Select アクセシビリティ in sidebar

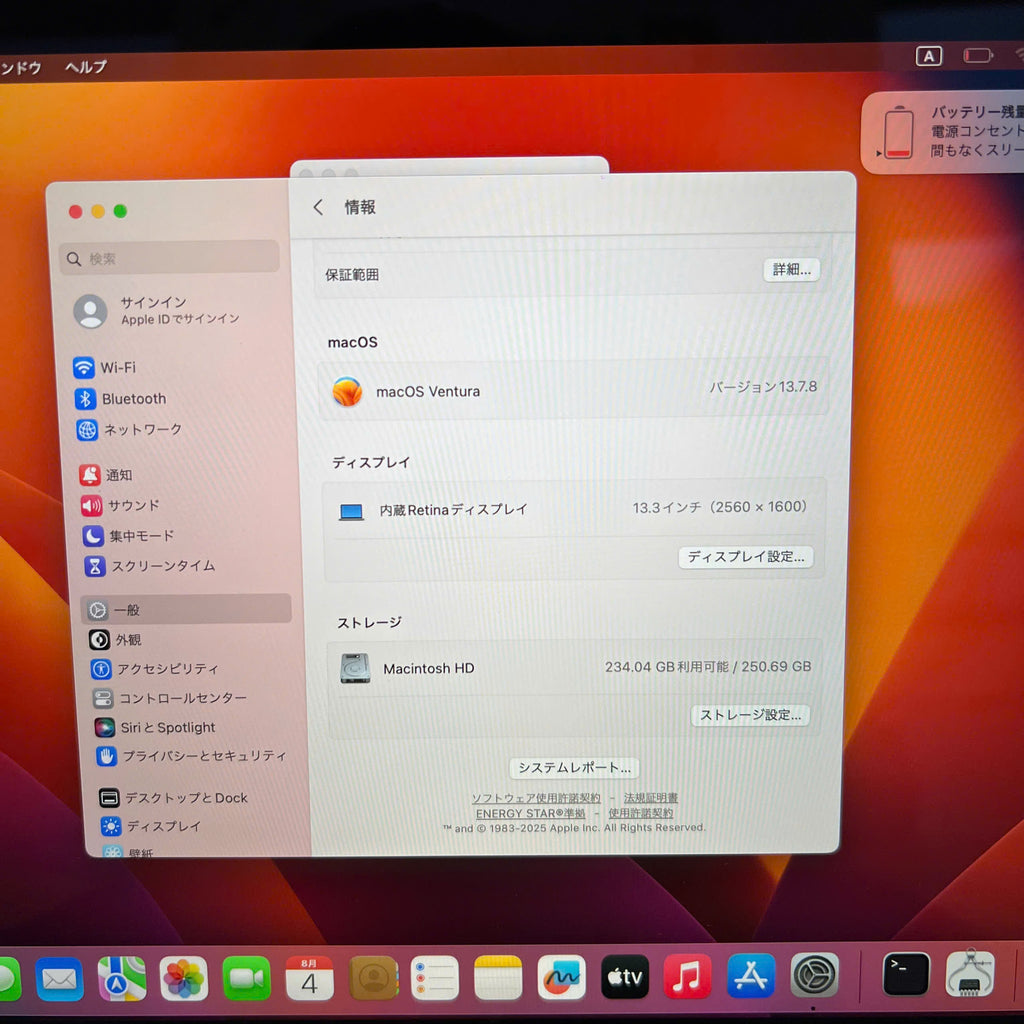click(x=155, y=669)
